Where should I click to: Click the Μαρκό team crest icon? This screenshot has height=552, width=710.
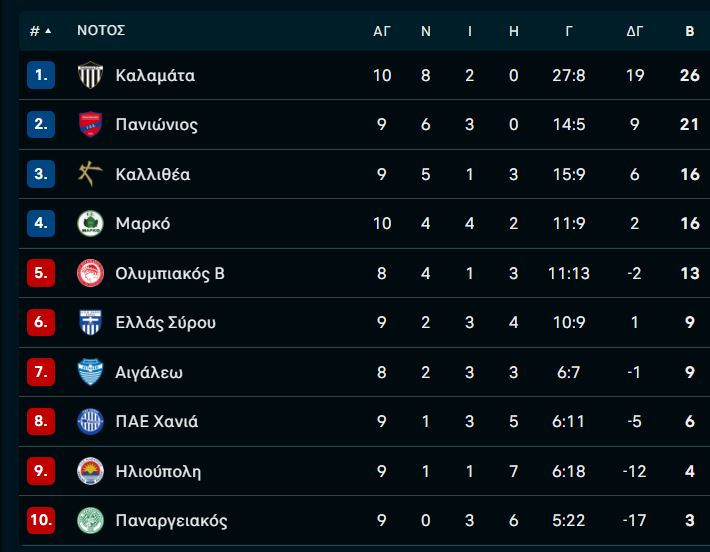[91, 223]
